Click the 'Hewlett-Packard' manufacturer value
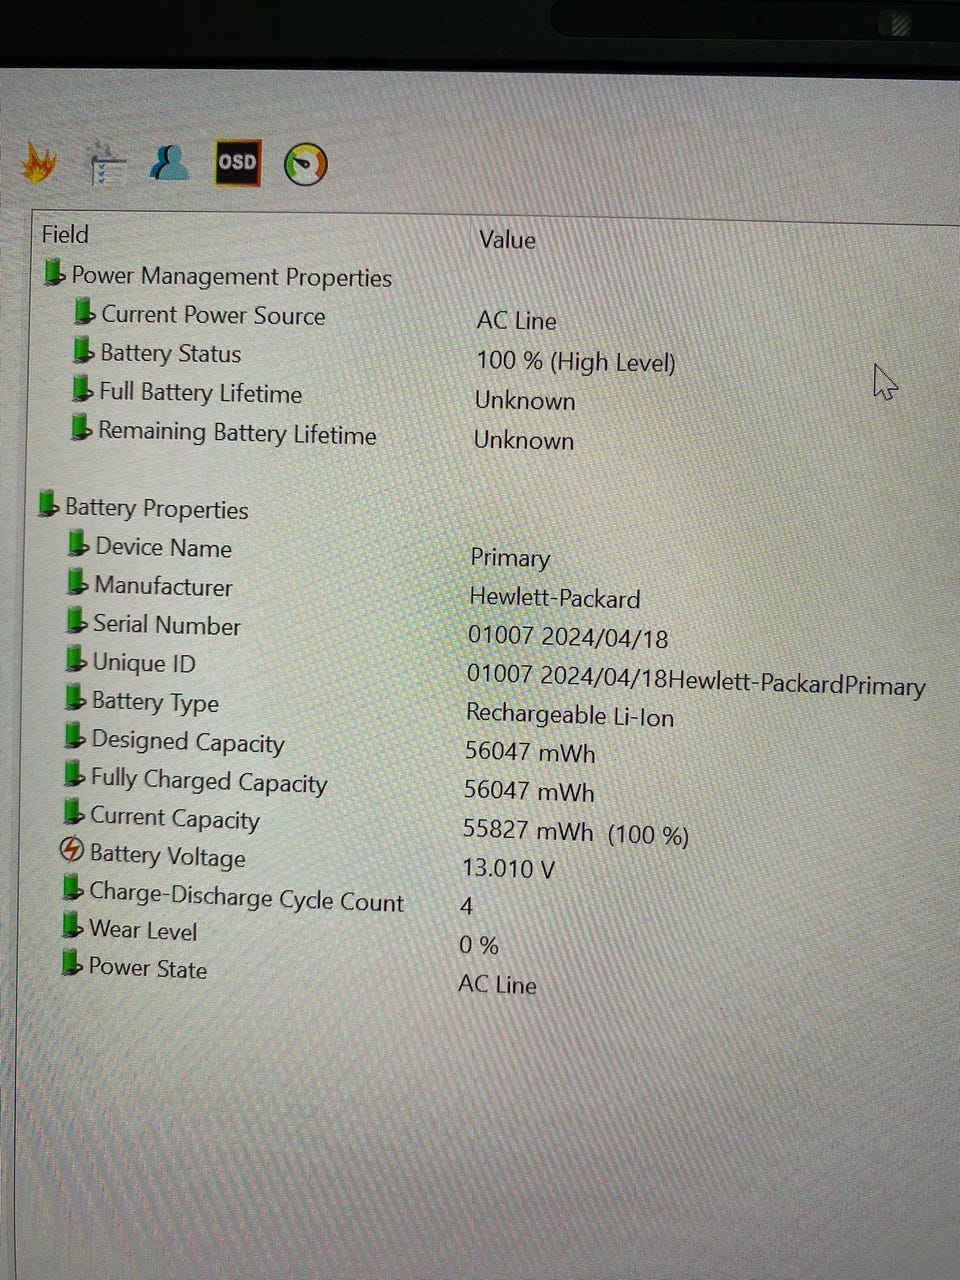 coord(555,598)
